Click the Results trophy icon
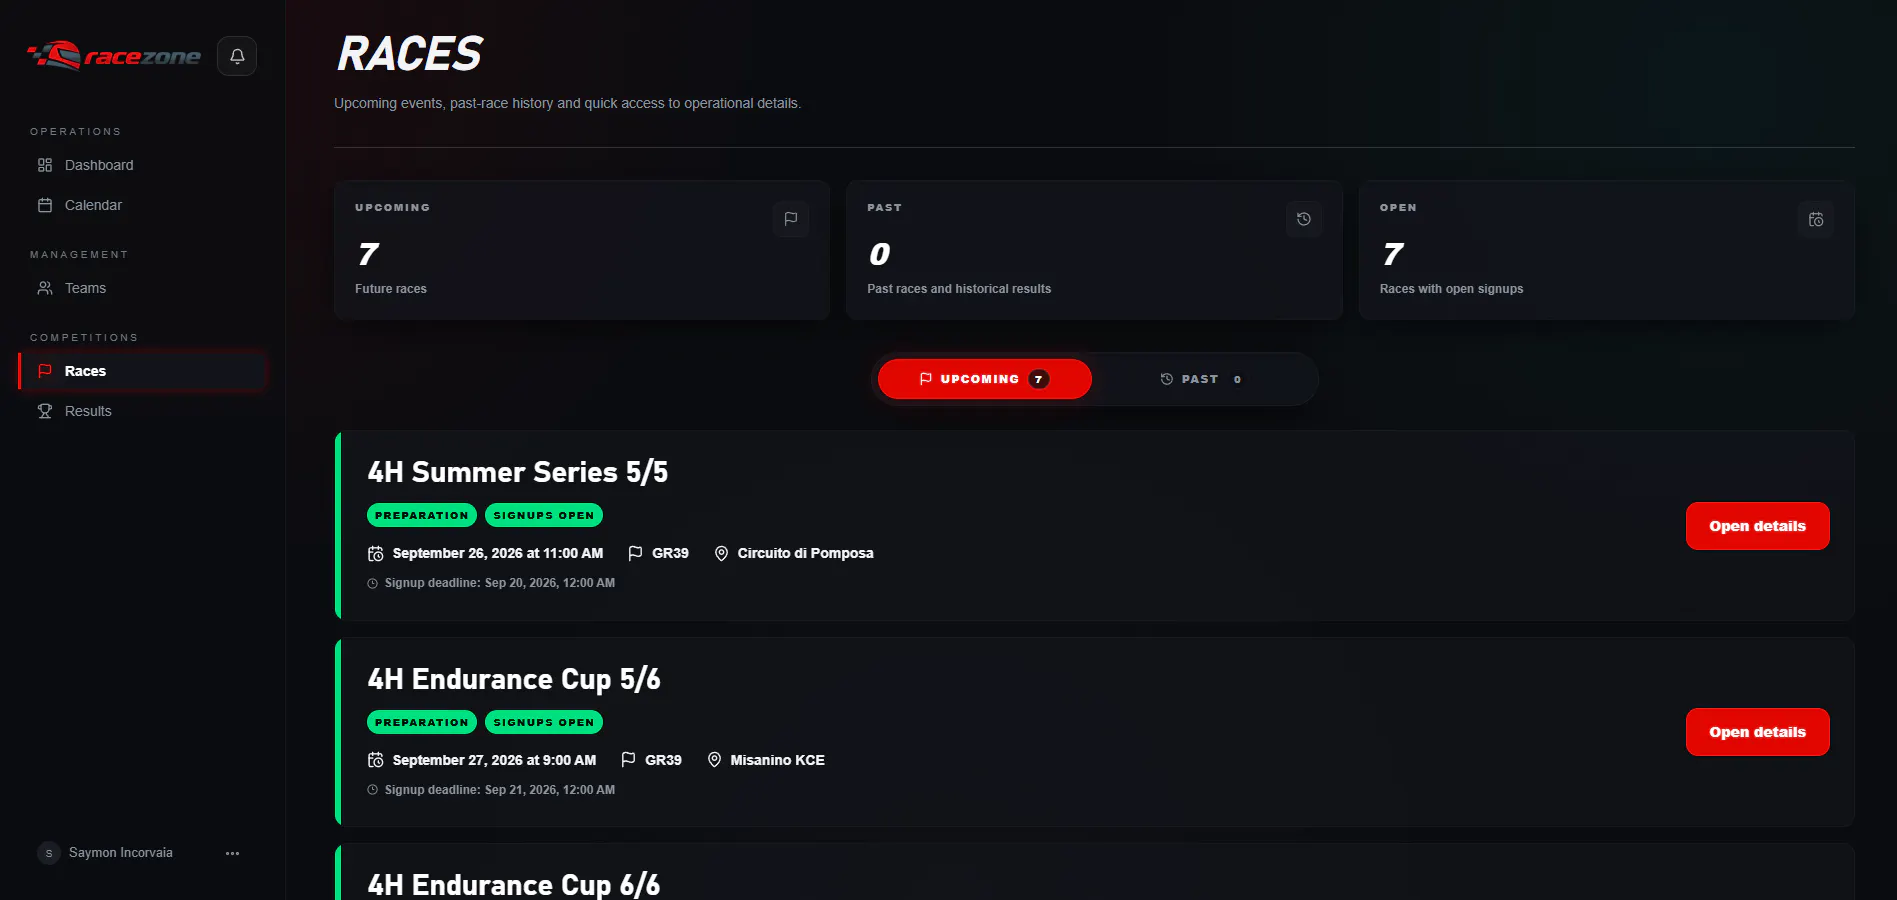Screen dimensions: 1897x900 (x=45, y=411)
